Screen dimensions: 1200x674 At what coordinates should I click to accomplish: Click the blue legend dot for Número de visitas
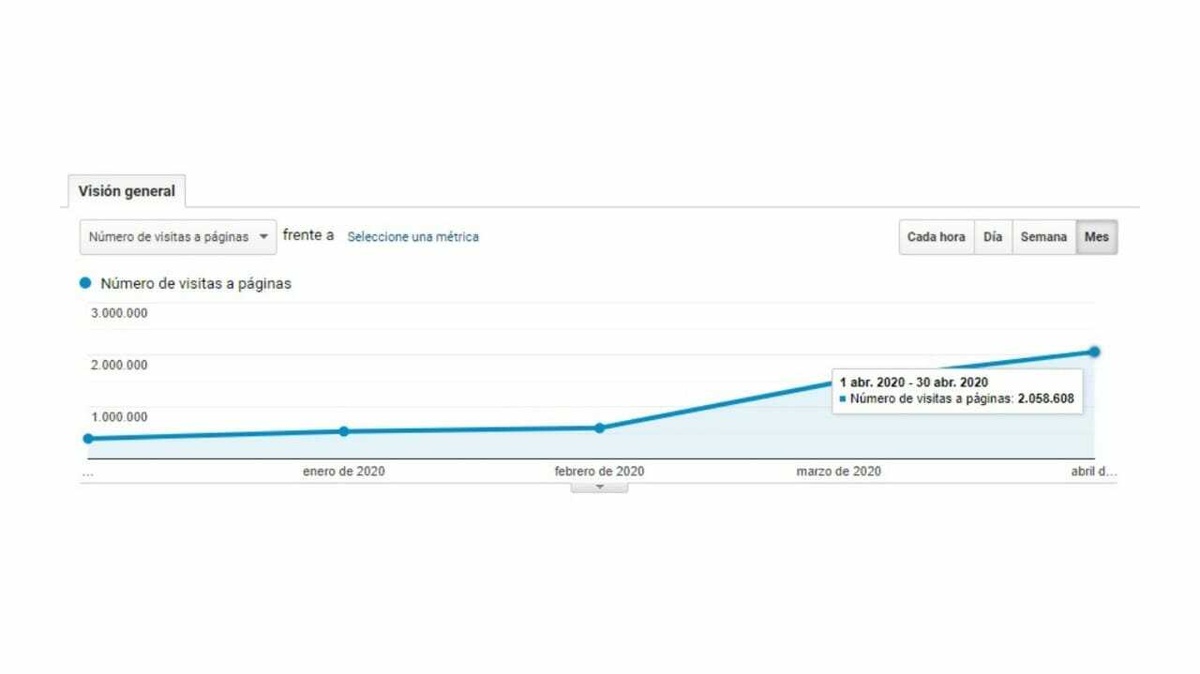pos(85,283)
